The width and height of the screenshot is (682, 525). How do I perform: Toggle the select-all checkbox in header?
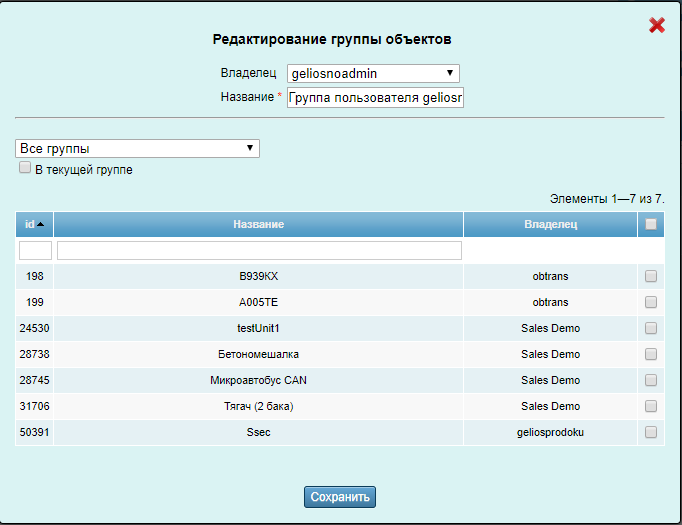[651, 224]
